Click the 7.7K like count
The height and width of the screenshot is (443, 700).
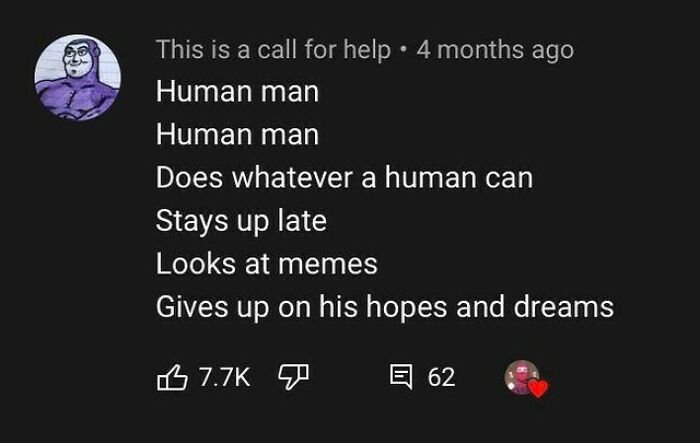225,377
